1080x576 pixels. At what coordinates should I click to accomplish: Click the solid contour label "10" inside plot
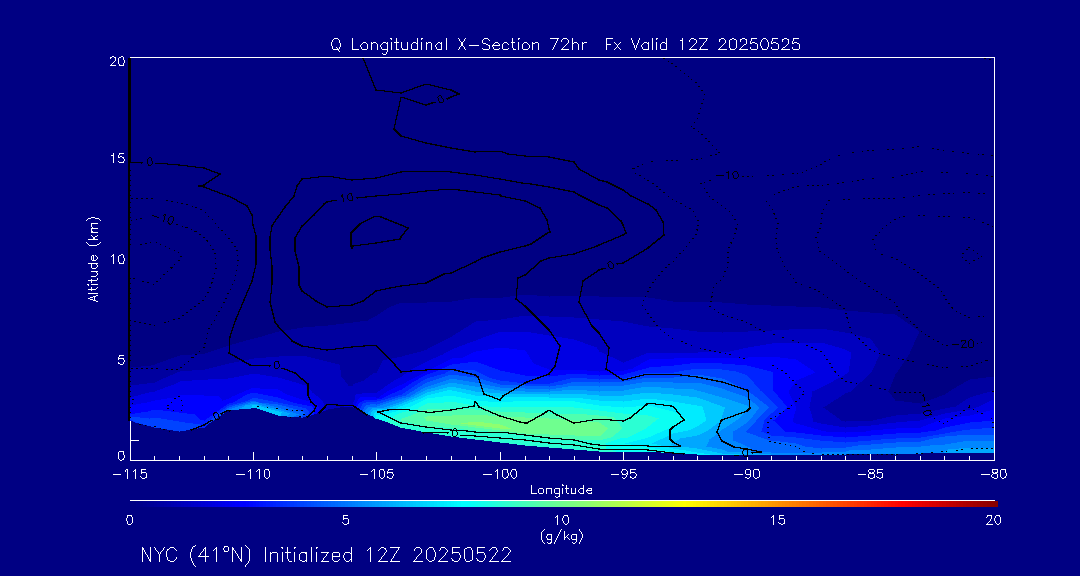(346, 198)
